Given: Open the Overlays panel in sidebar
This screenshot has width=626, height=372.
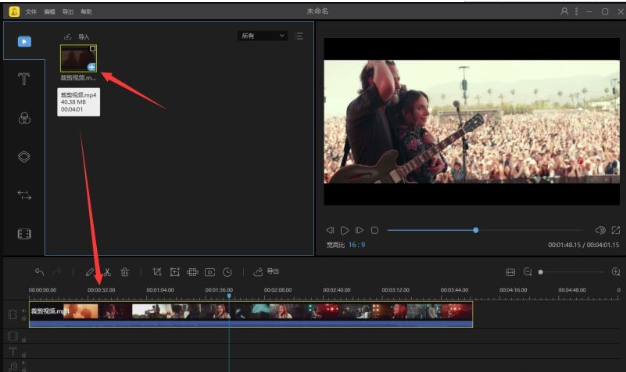Looking at the screenshot, I should [24, 156].
